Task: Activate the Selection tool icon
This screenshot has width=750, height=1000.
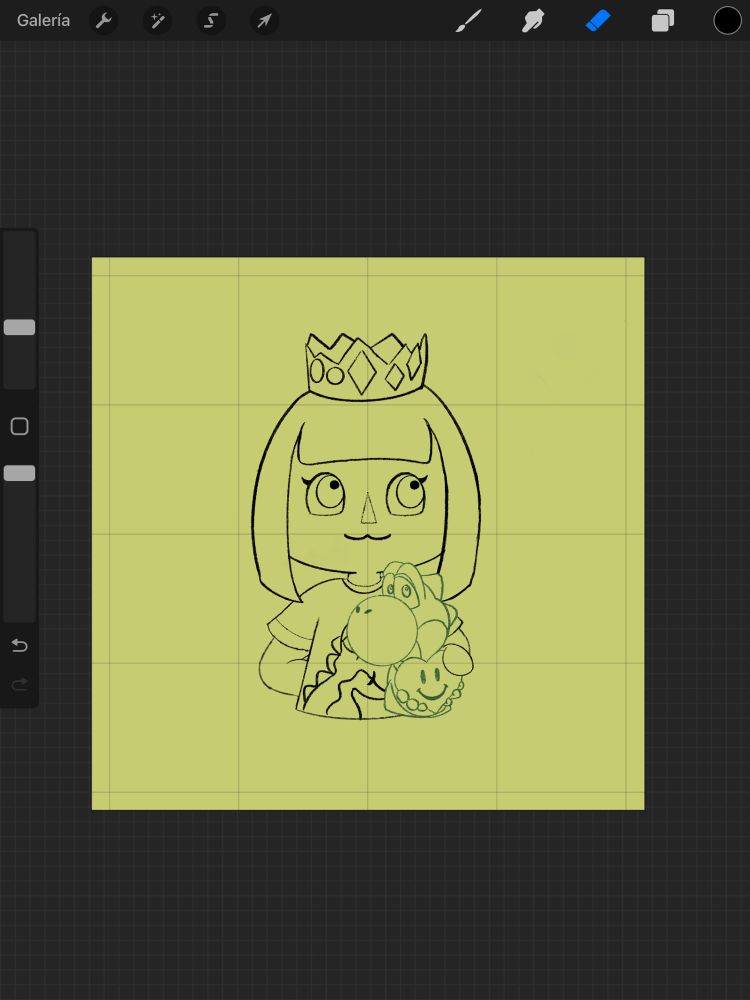Action: (x=210, y=21)
